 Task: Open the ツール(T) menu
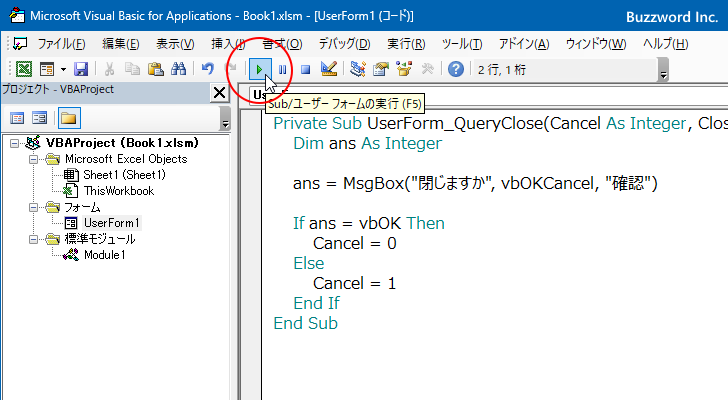pos(462,44)
